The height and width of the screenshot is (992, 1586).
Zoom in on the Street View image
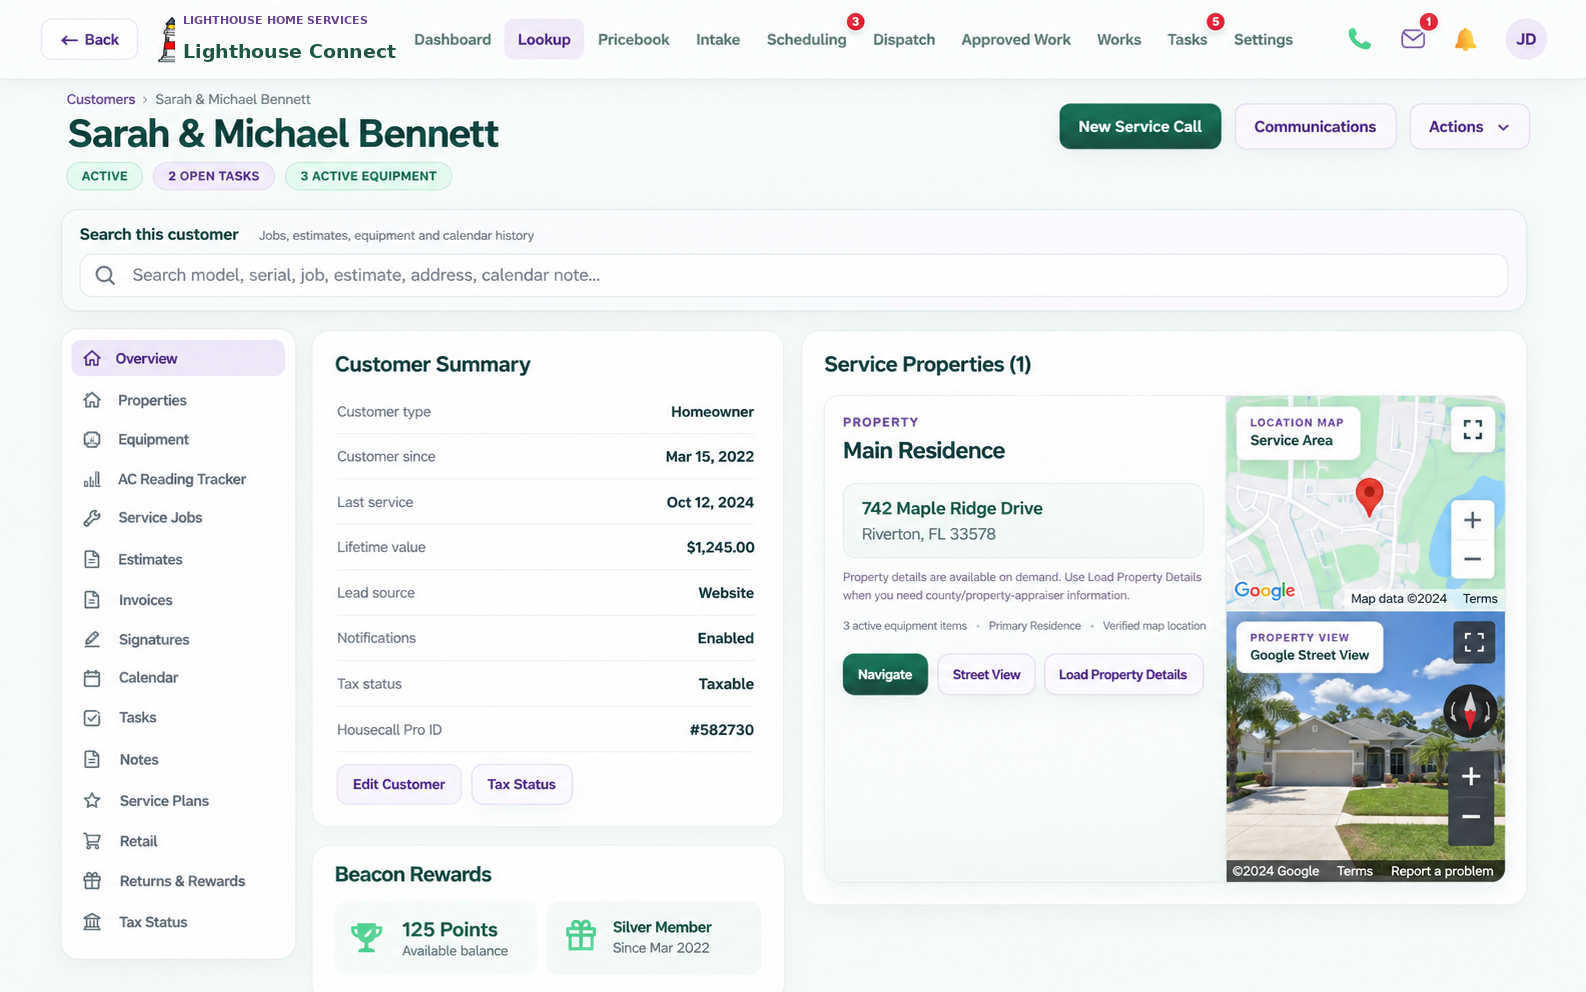(1471, 776)
